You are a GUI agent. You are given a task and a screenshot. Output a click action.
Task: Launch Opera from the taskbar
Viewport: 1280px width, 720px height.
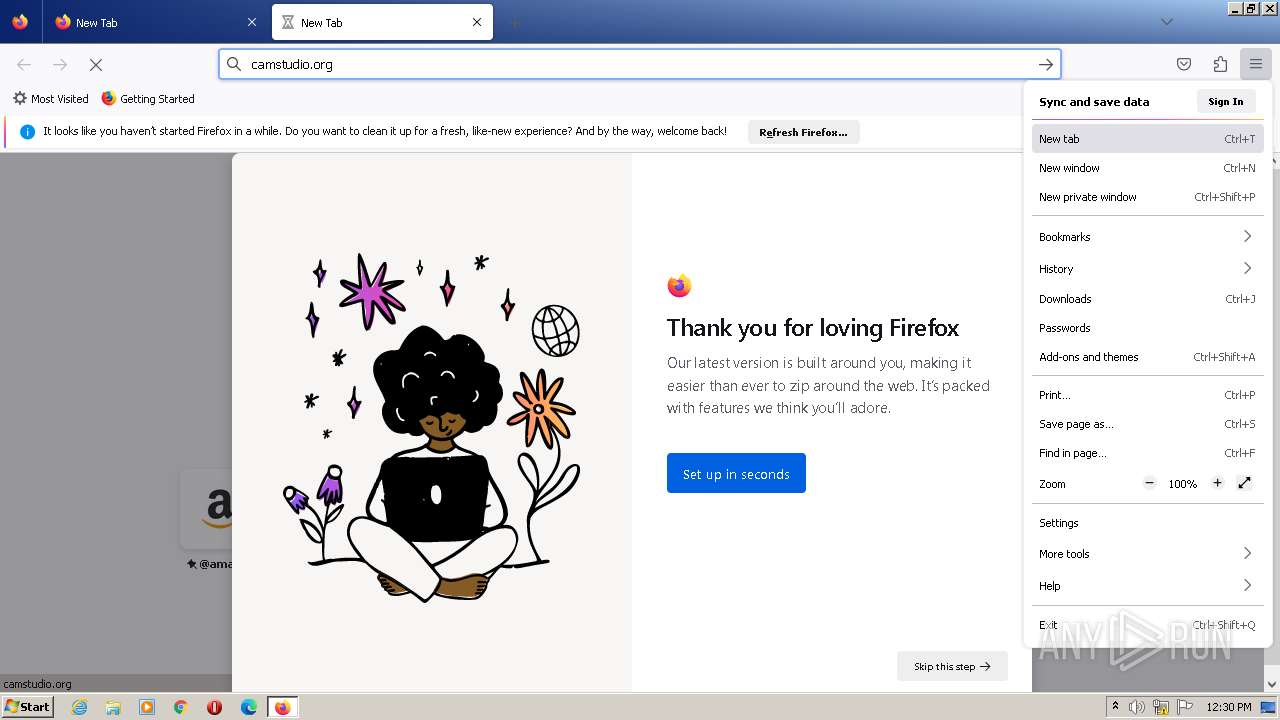click(214, 707)
